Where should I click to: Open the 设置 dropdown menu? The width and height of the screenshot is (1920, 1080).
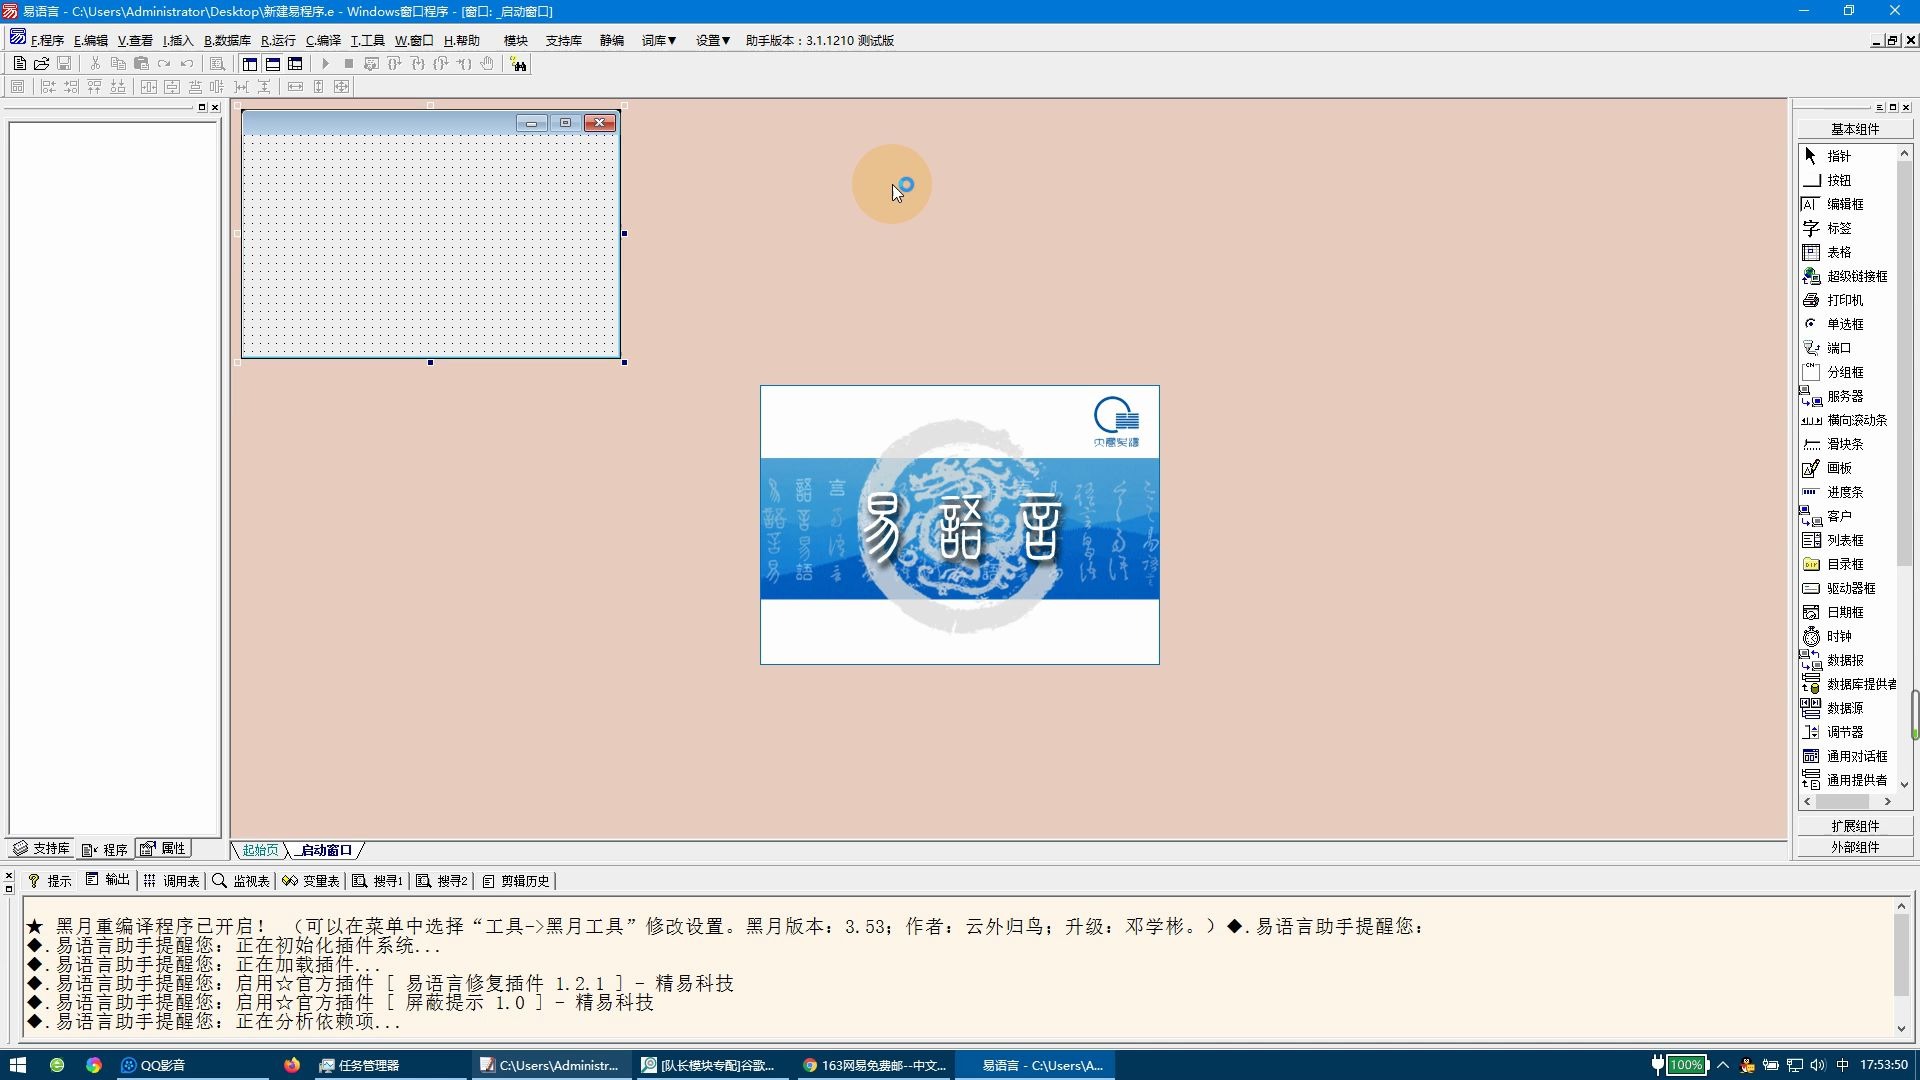[x=713, y=41]
